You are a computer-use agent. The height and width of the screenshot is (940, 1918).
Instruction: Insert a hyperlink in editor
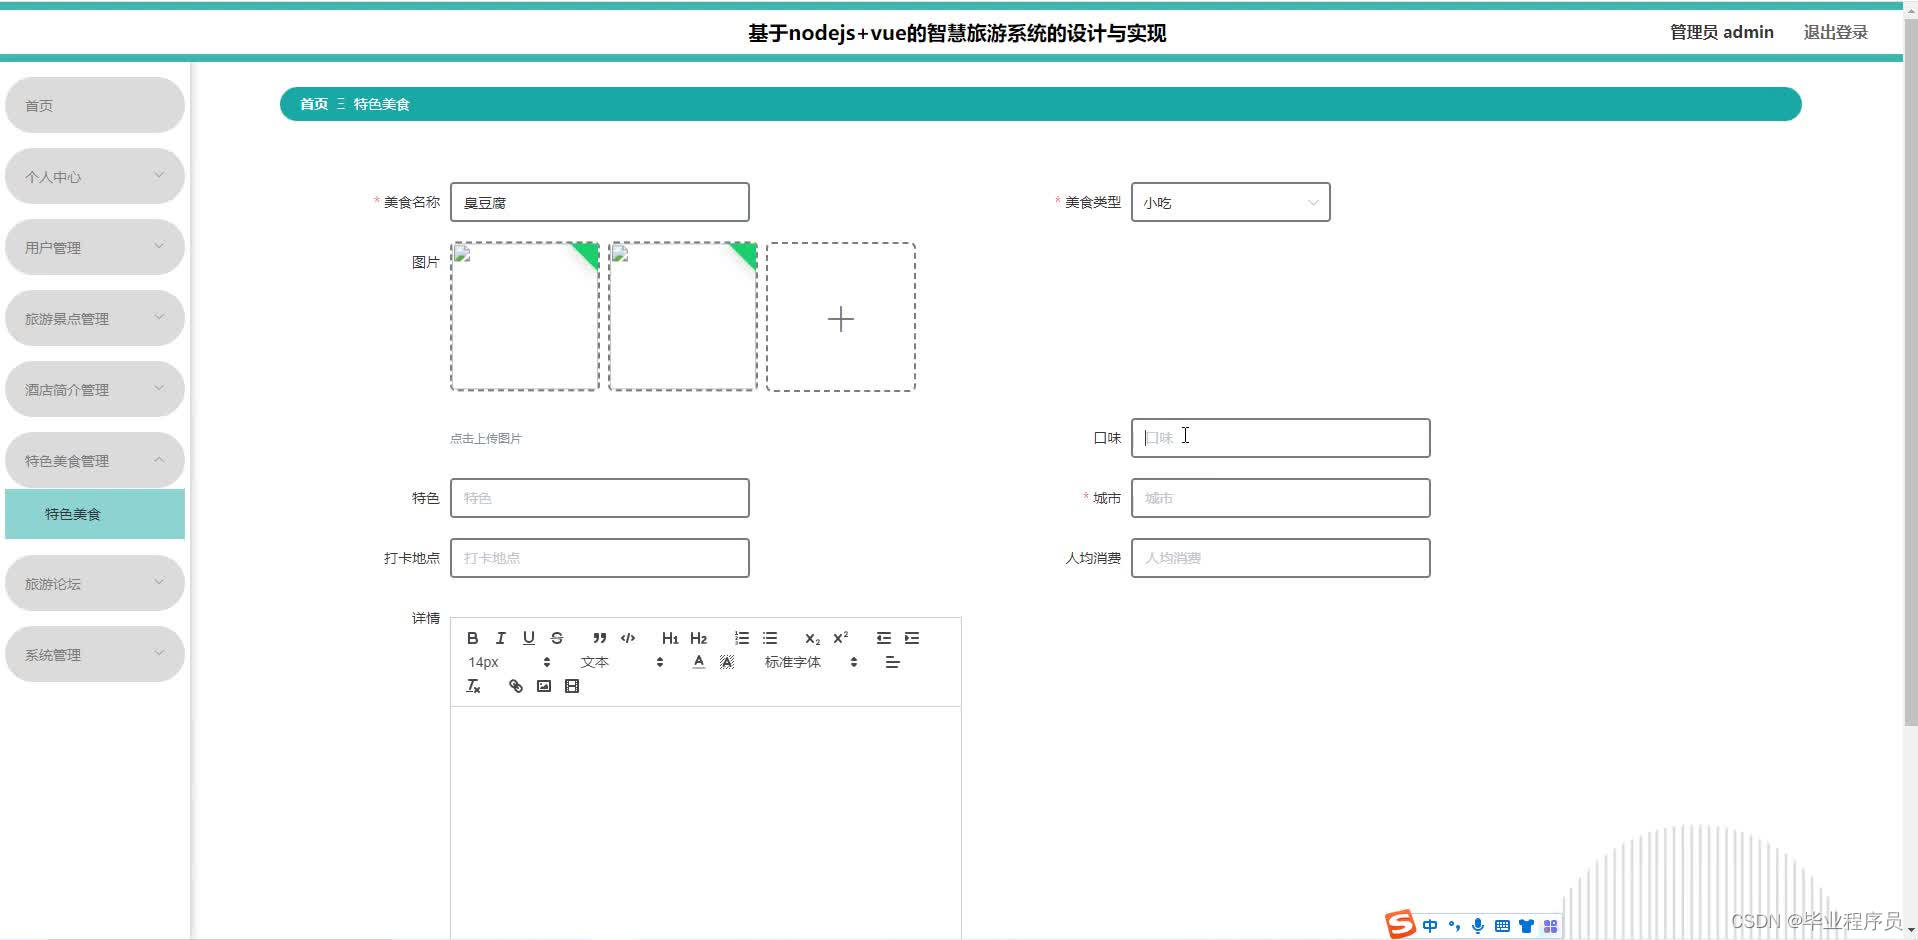[516, 686]
